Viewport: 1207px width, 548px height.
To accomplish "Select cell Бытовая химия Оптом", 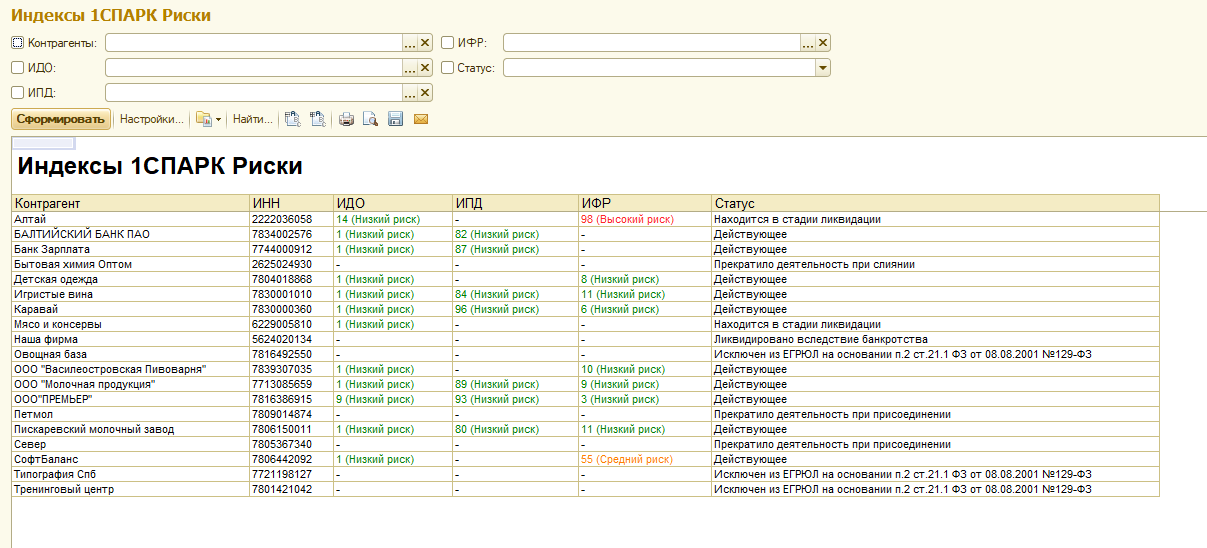I will click(x=130, y=264).
